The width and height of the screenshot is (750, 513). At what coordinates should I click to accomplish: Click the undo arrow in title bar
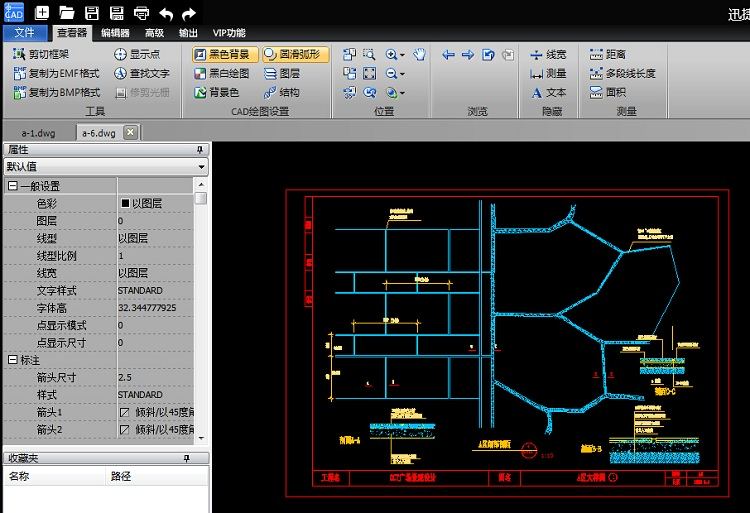166,13
